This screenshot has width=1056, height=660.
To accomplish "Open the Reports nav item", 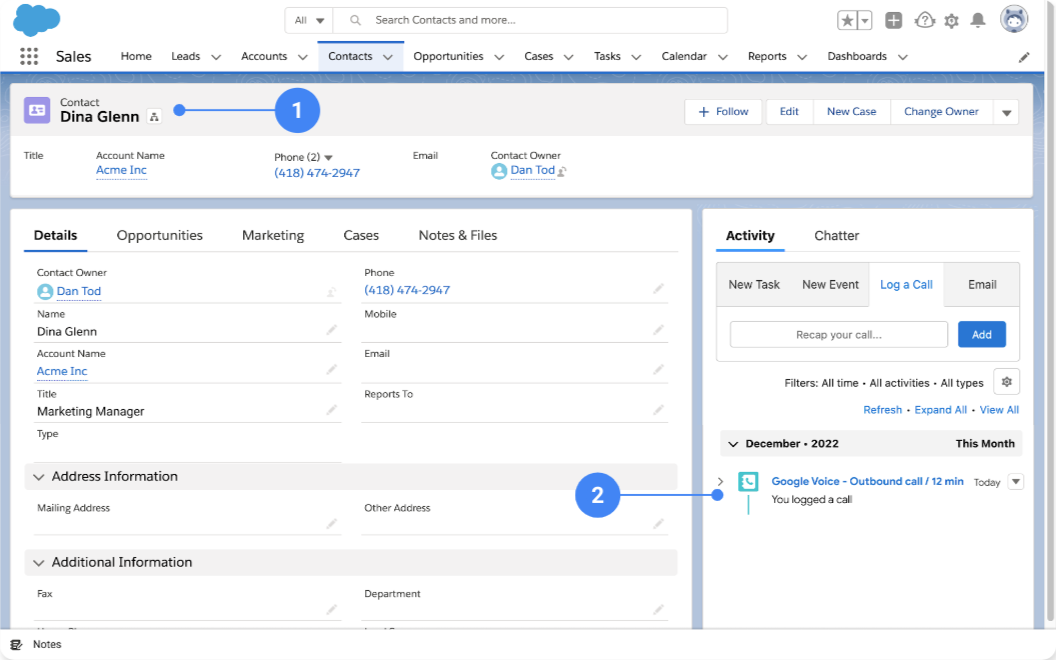I will coord(767,57).
